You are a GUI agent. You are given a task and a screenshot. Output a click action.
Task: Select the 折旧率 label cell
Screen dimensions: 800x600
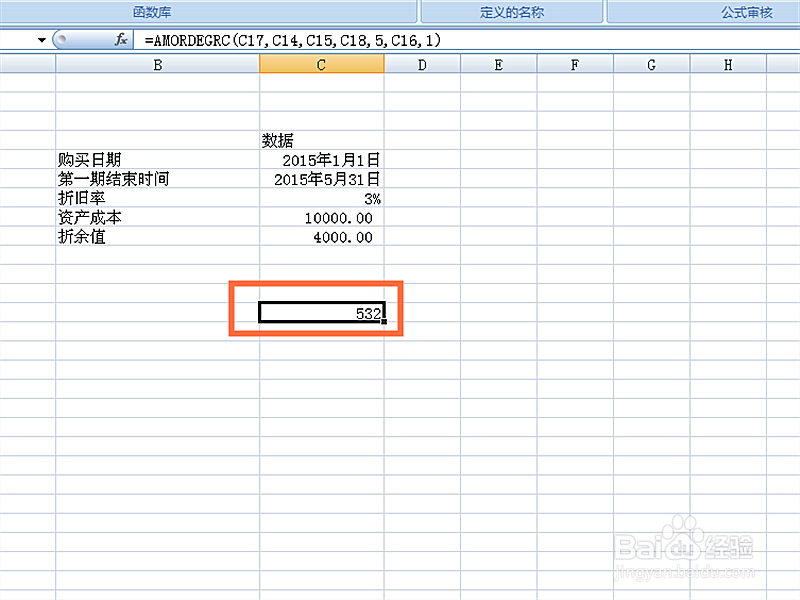point(158,198)
